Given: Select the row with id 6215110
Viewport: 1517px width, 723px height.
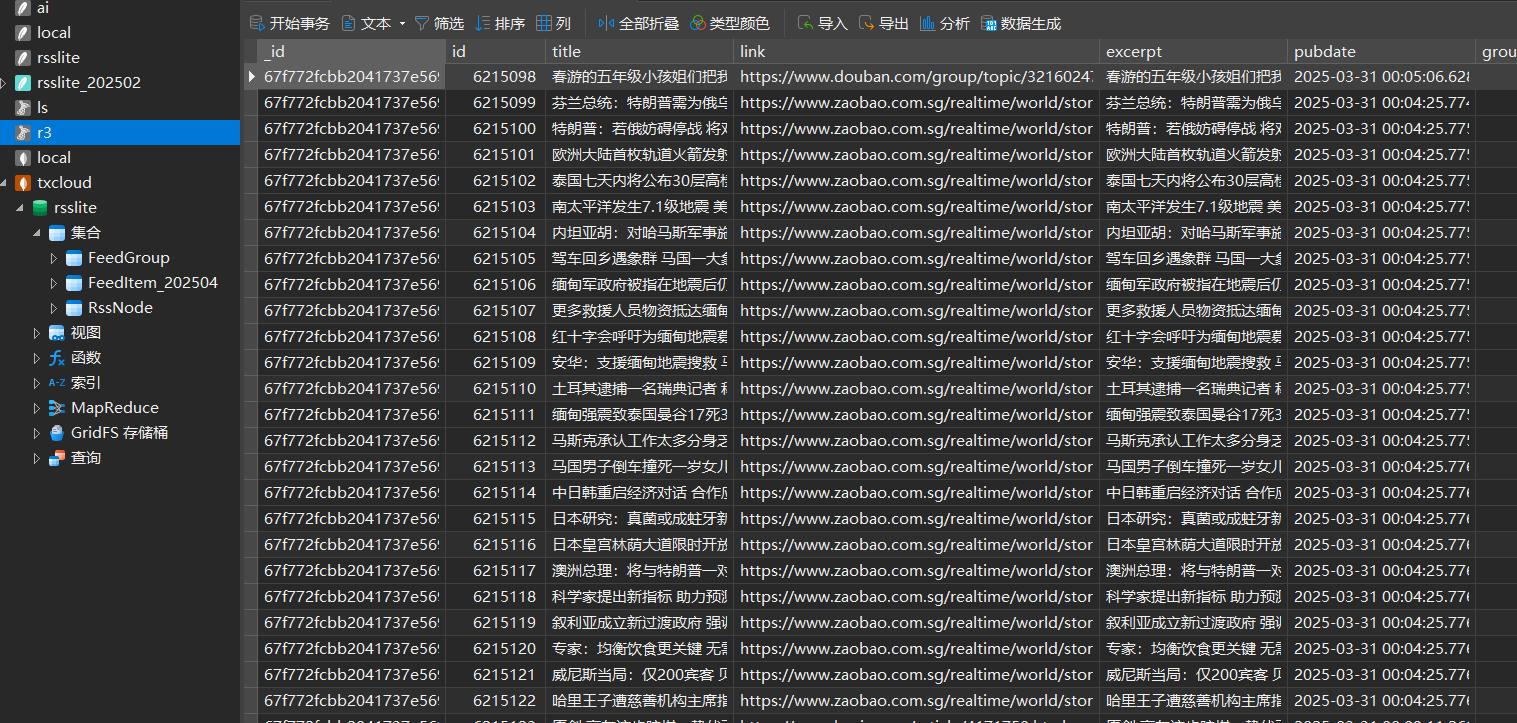Looking at the screenshot, I should [880, 388].
